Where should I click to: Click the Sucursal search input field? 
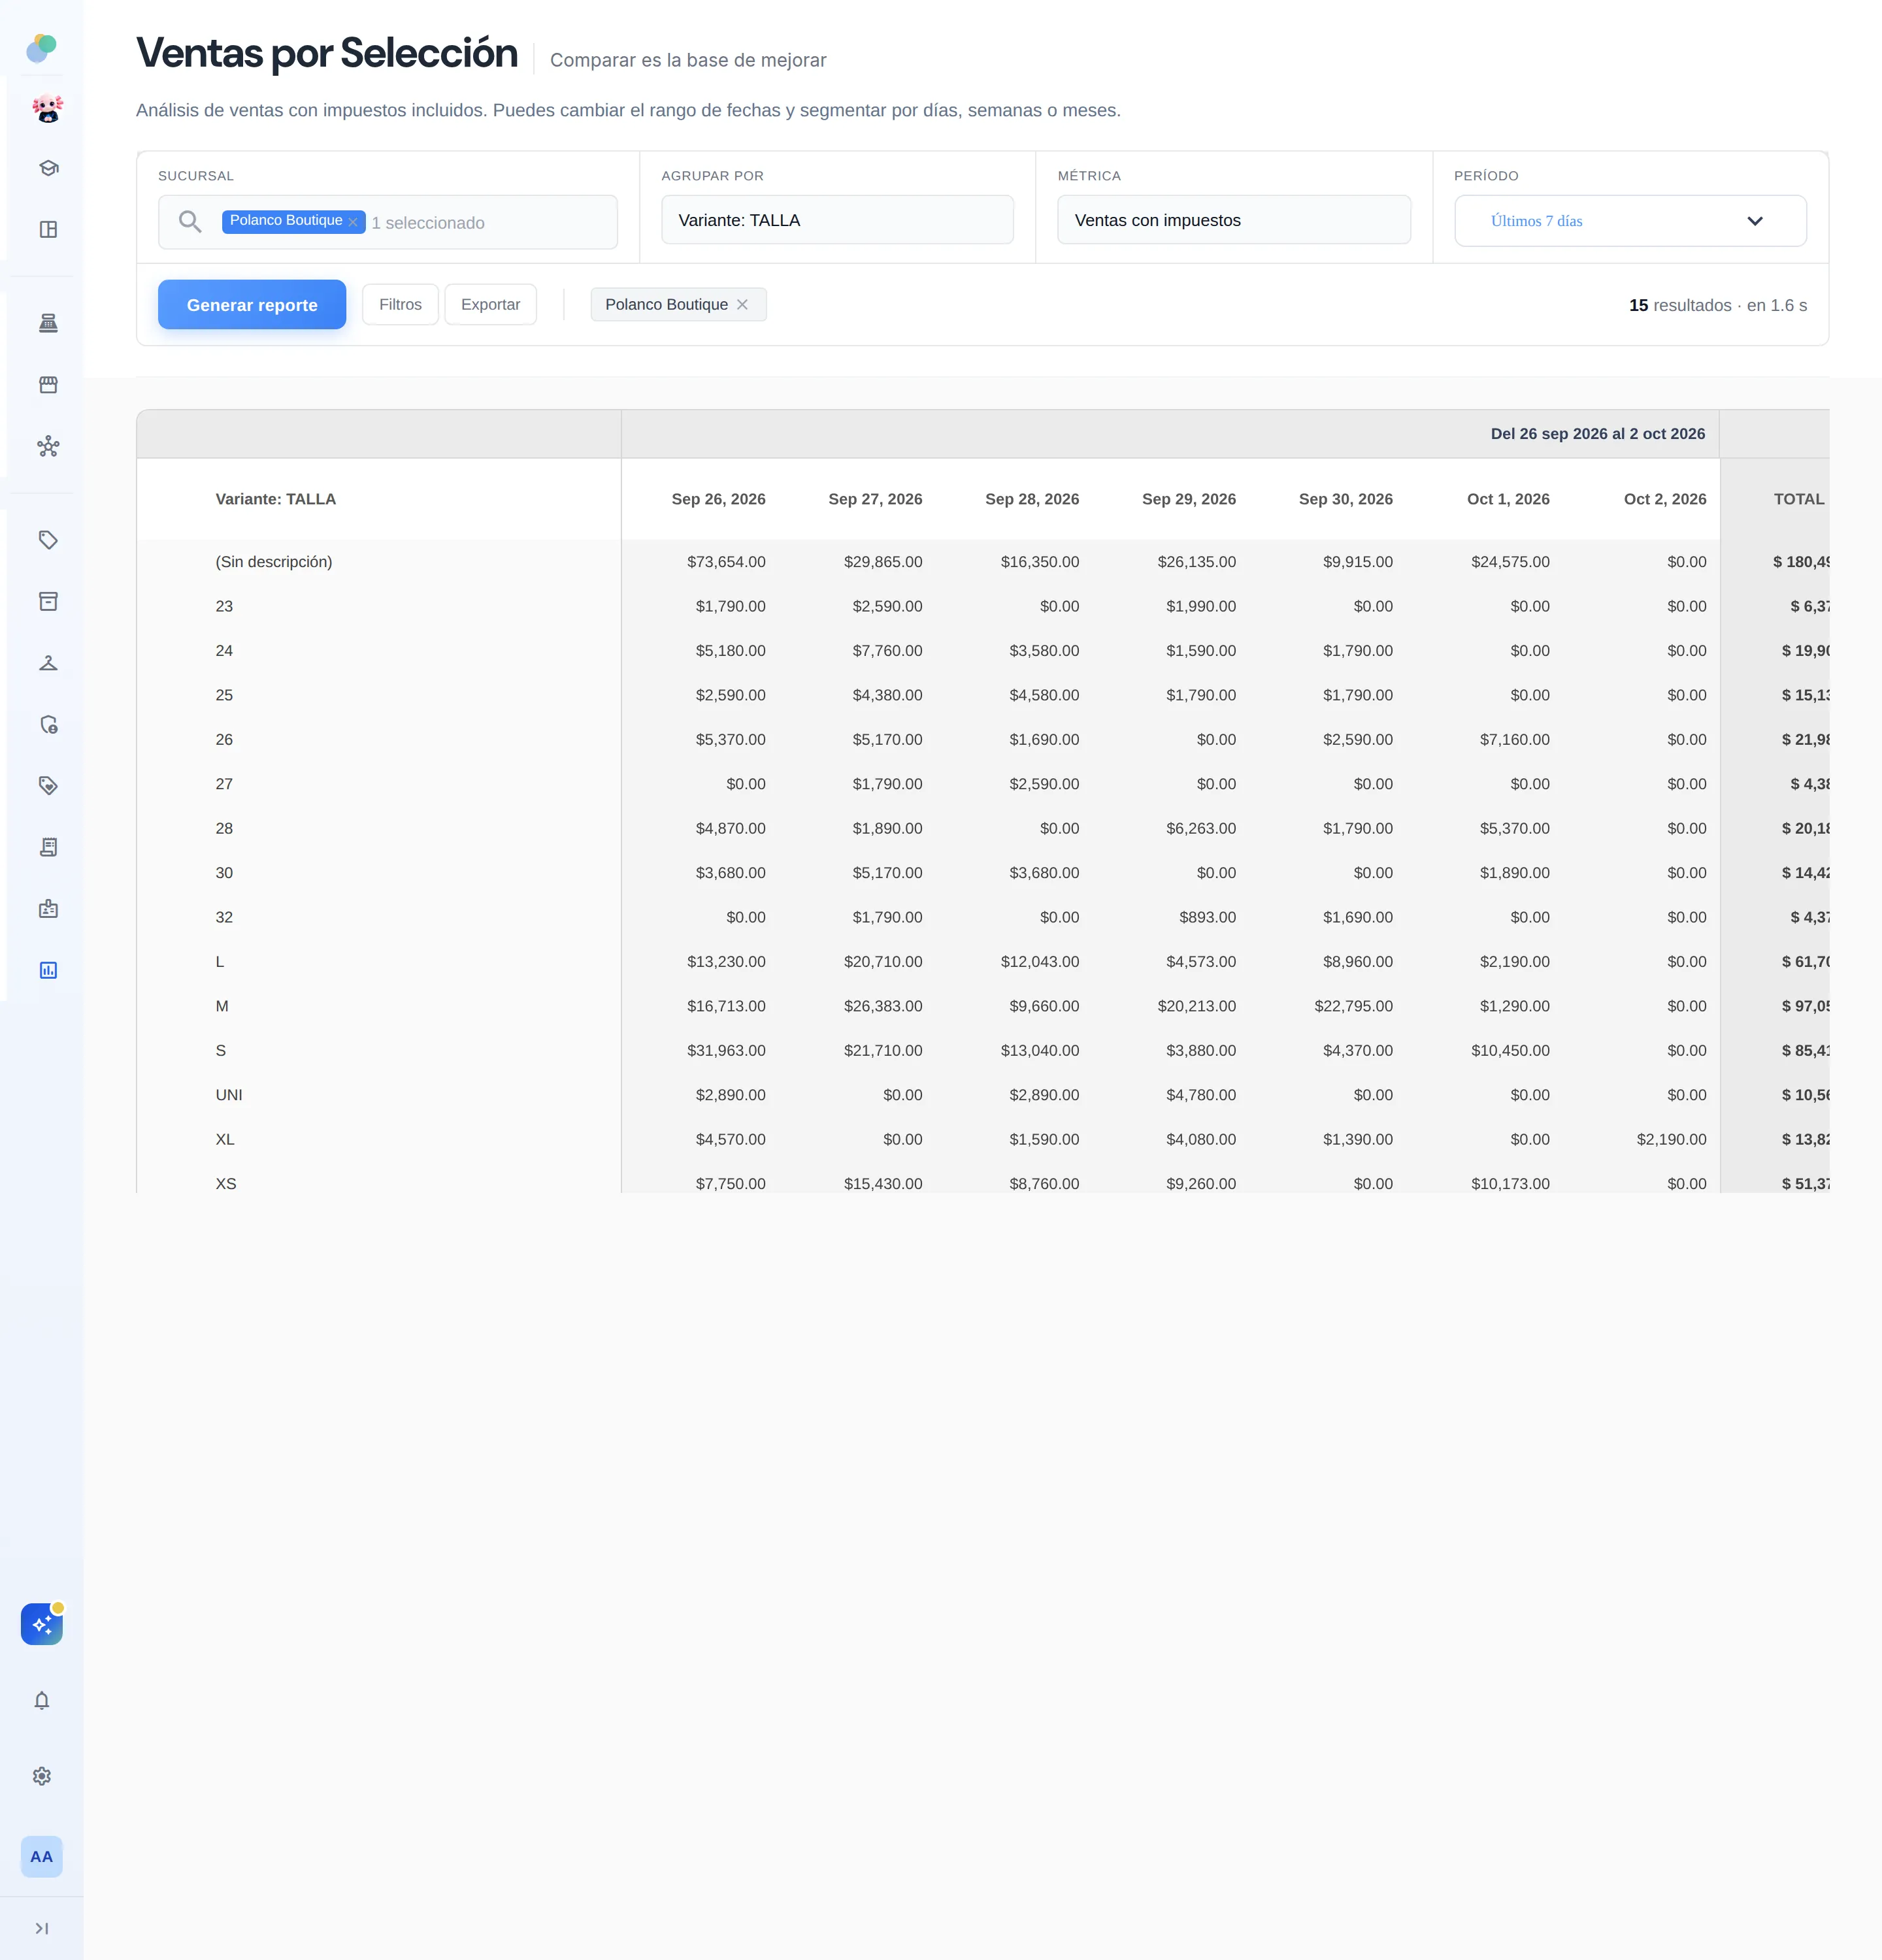pos(388,222)
